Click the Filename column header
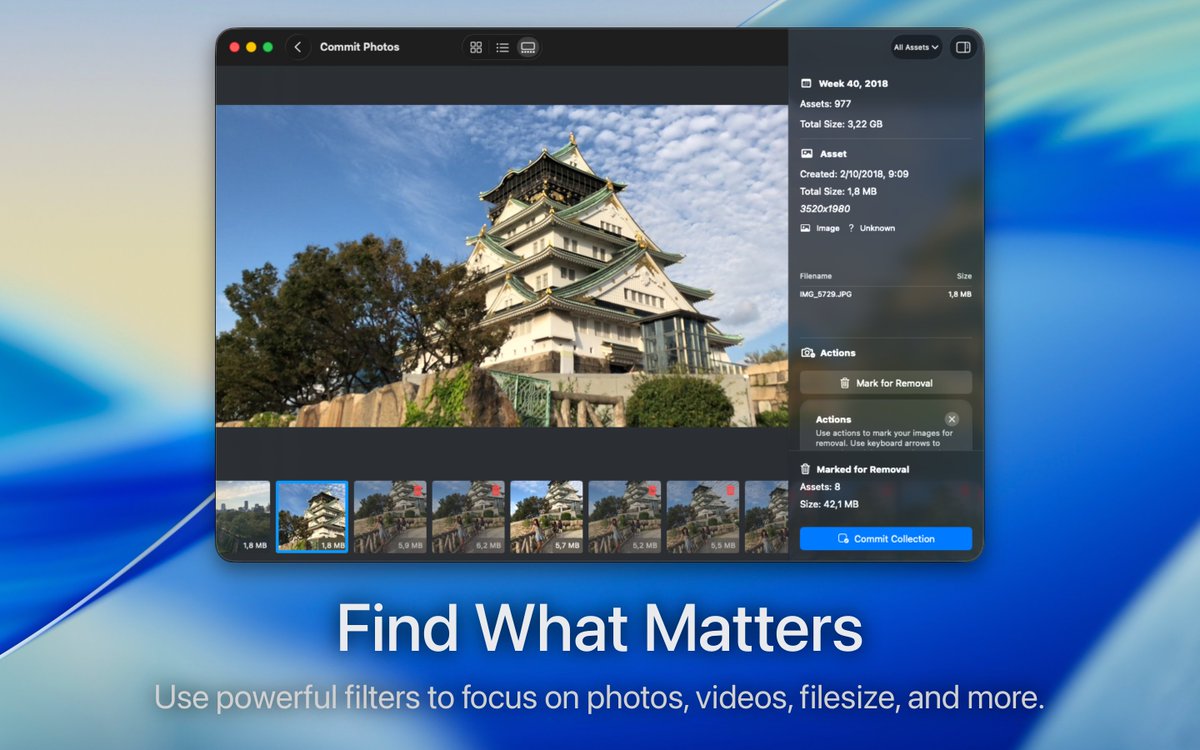The height and width of the screenshot is (750, 1200). pyautogui.click(x=816, y=276)
